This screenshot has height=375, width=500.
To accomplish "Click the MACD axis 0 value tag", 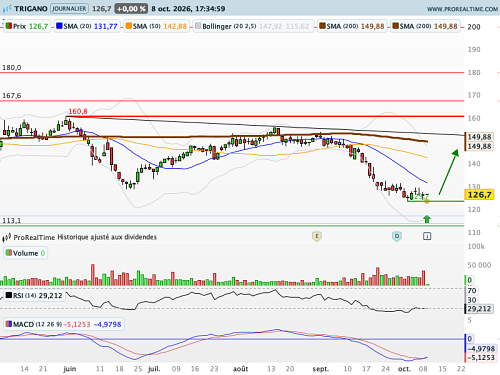I will 469,339.
